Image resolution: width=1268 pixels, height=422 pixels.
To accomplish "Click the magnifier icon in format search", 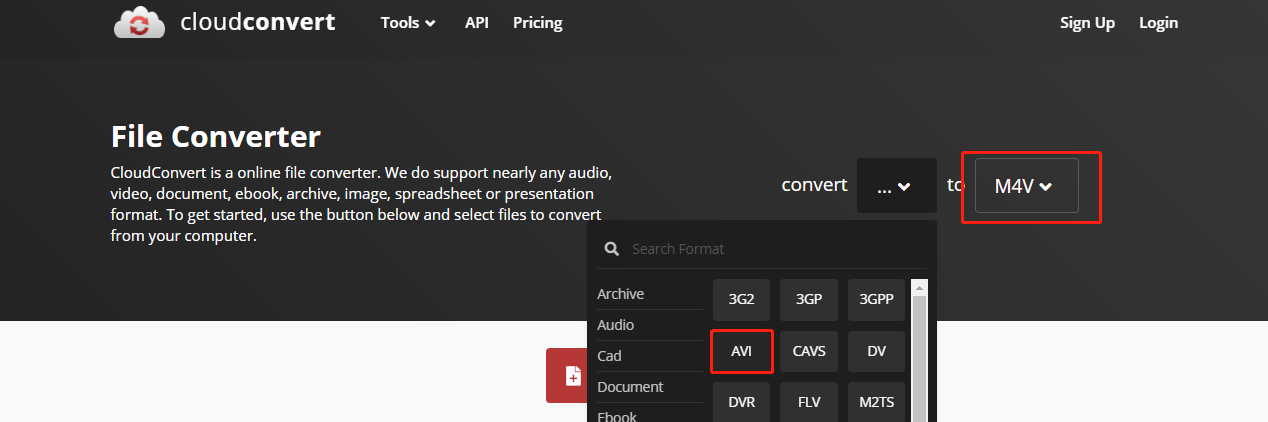I will point(612,249).
